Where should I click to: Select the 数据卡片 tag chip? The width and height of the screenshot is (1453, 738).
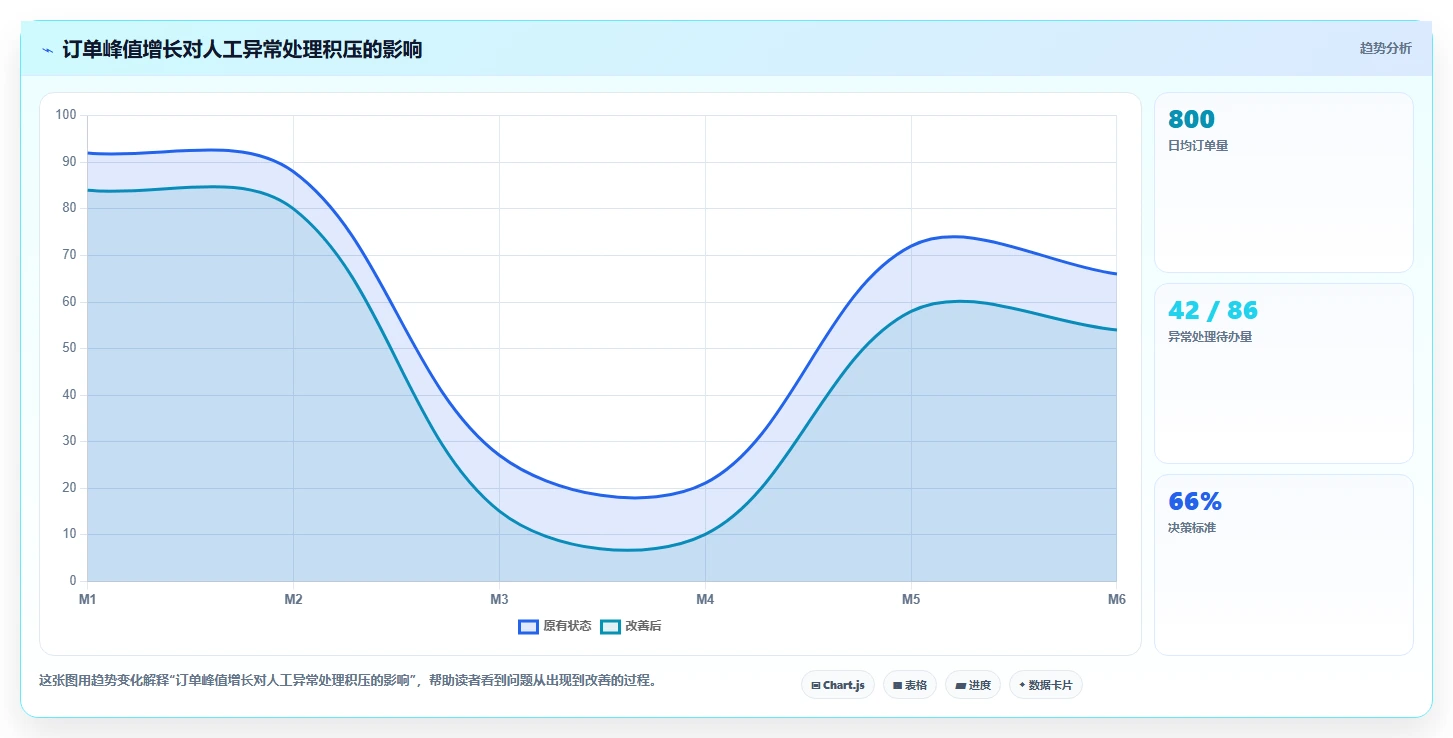coord(1046,685)
